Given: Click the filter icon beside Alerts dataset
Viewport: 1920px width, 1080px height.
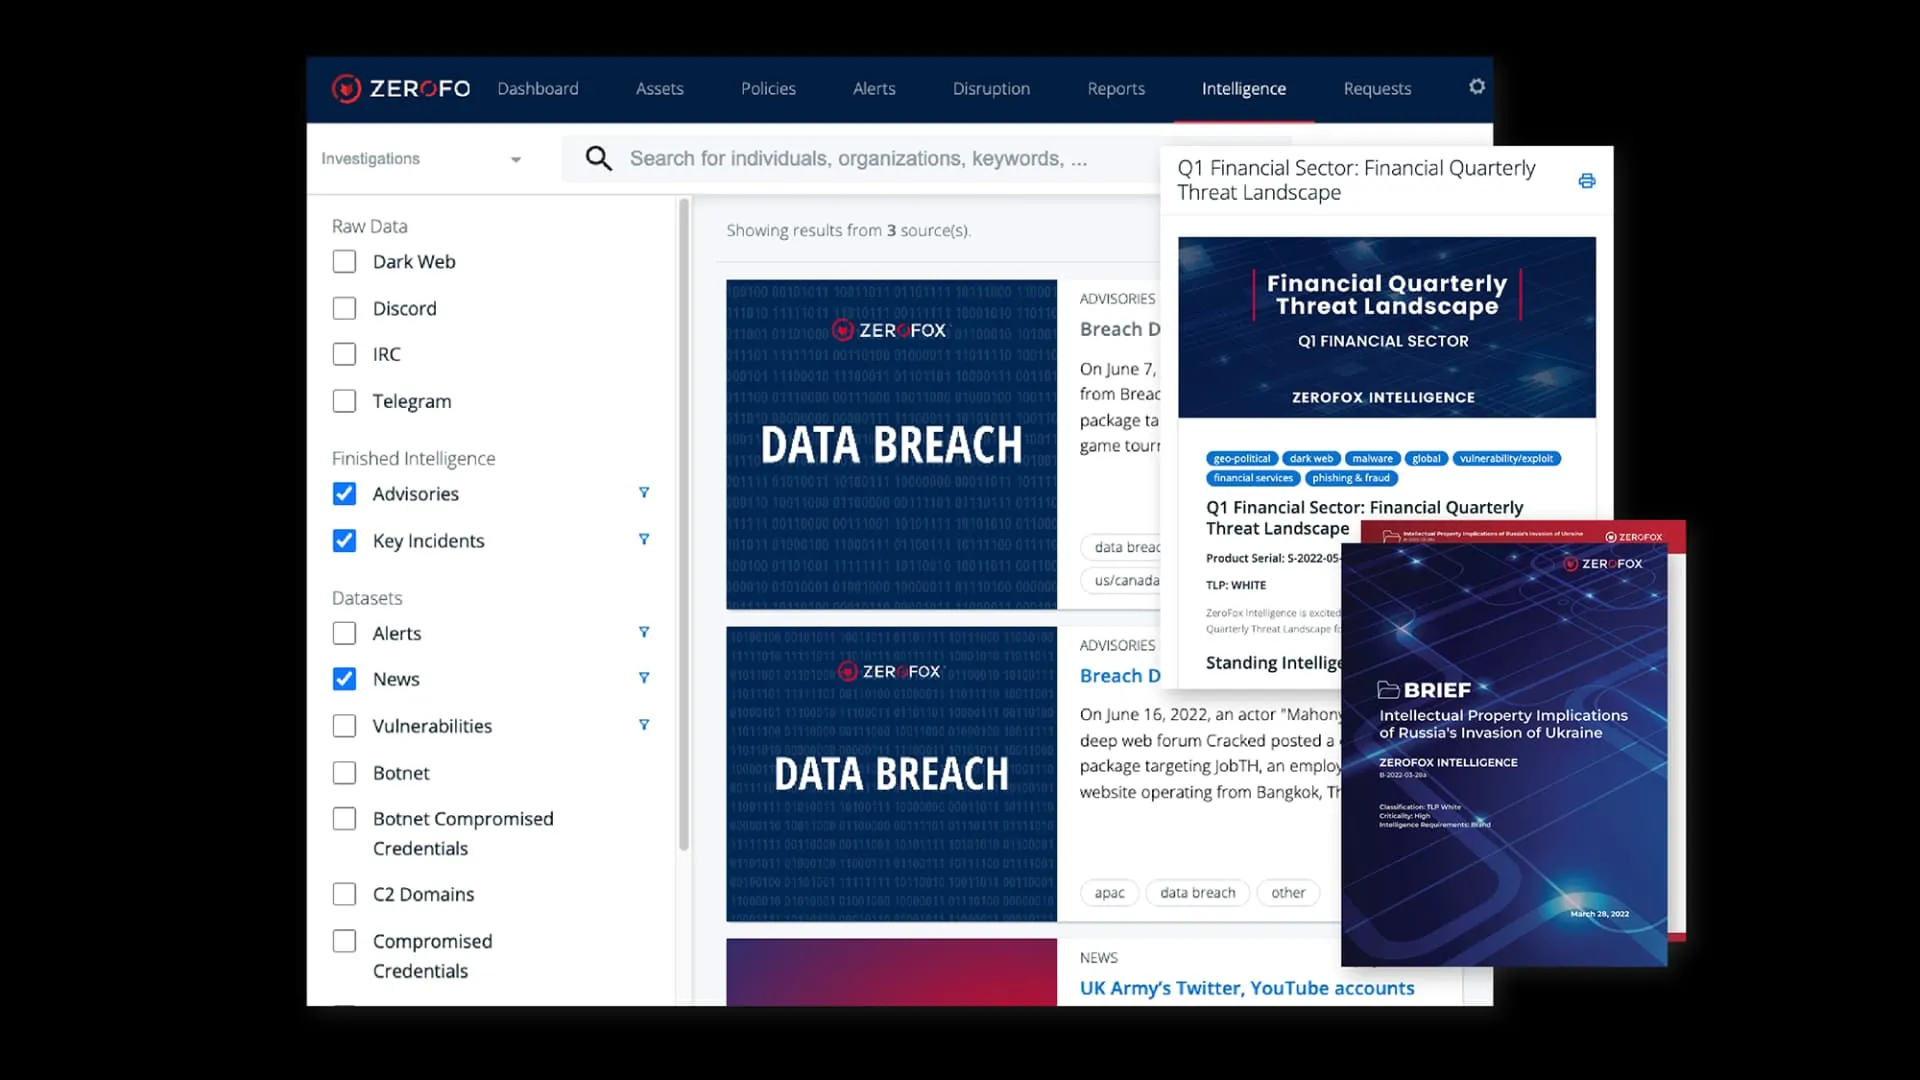Looking at the screenshot, I should (x=644, y=633).
